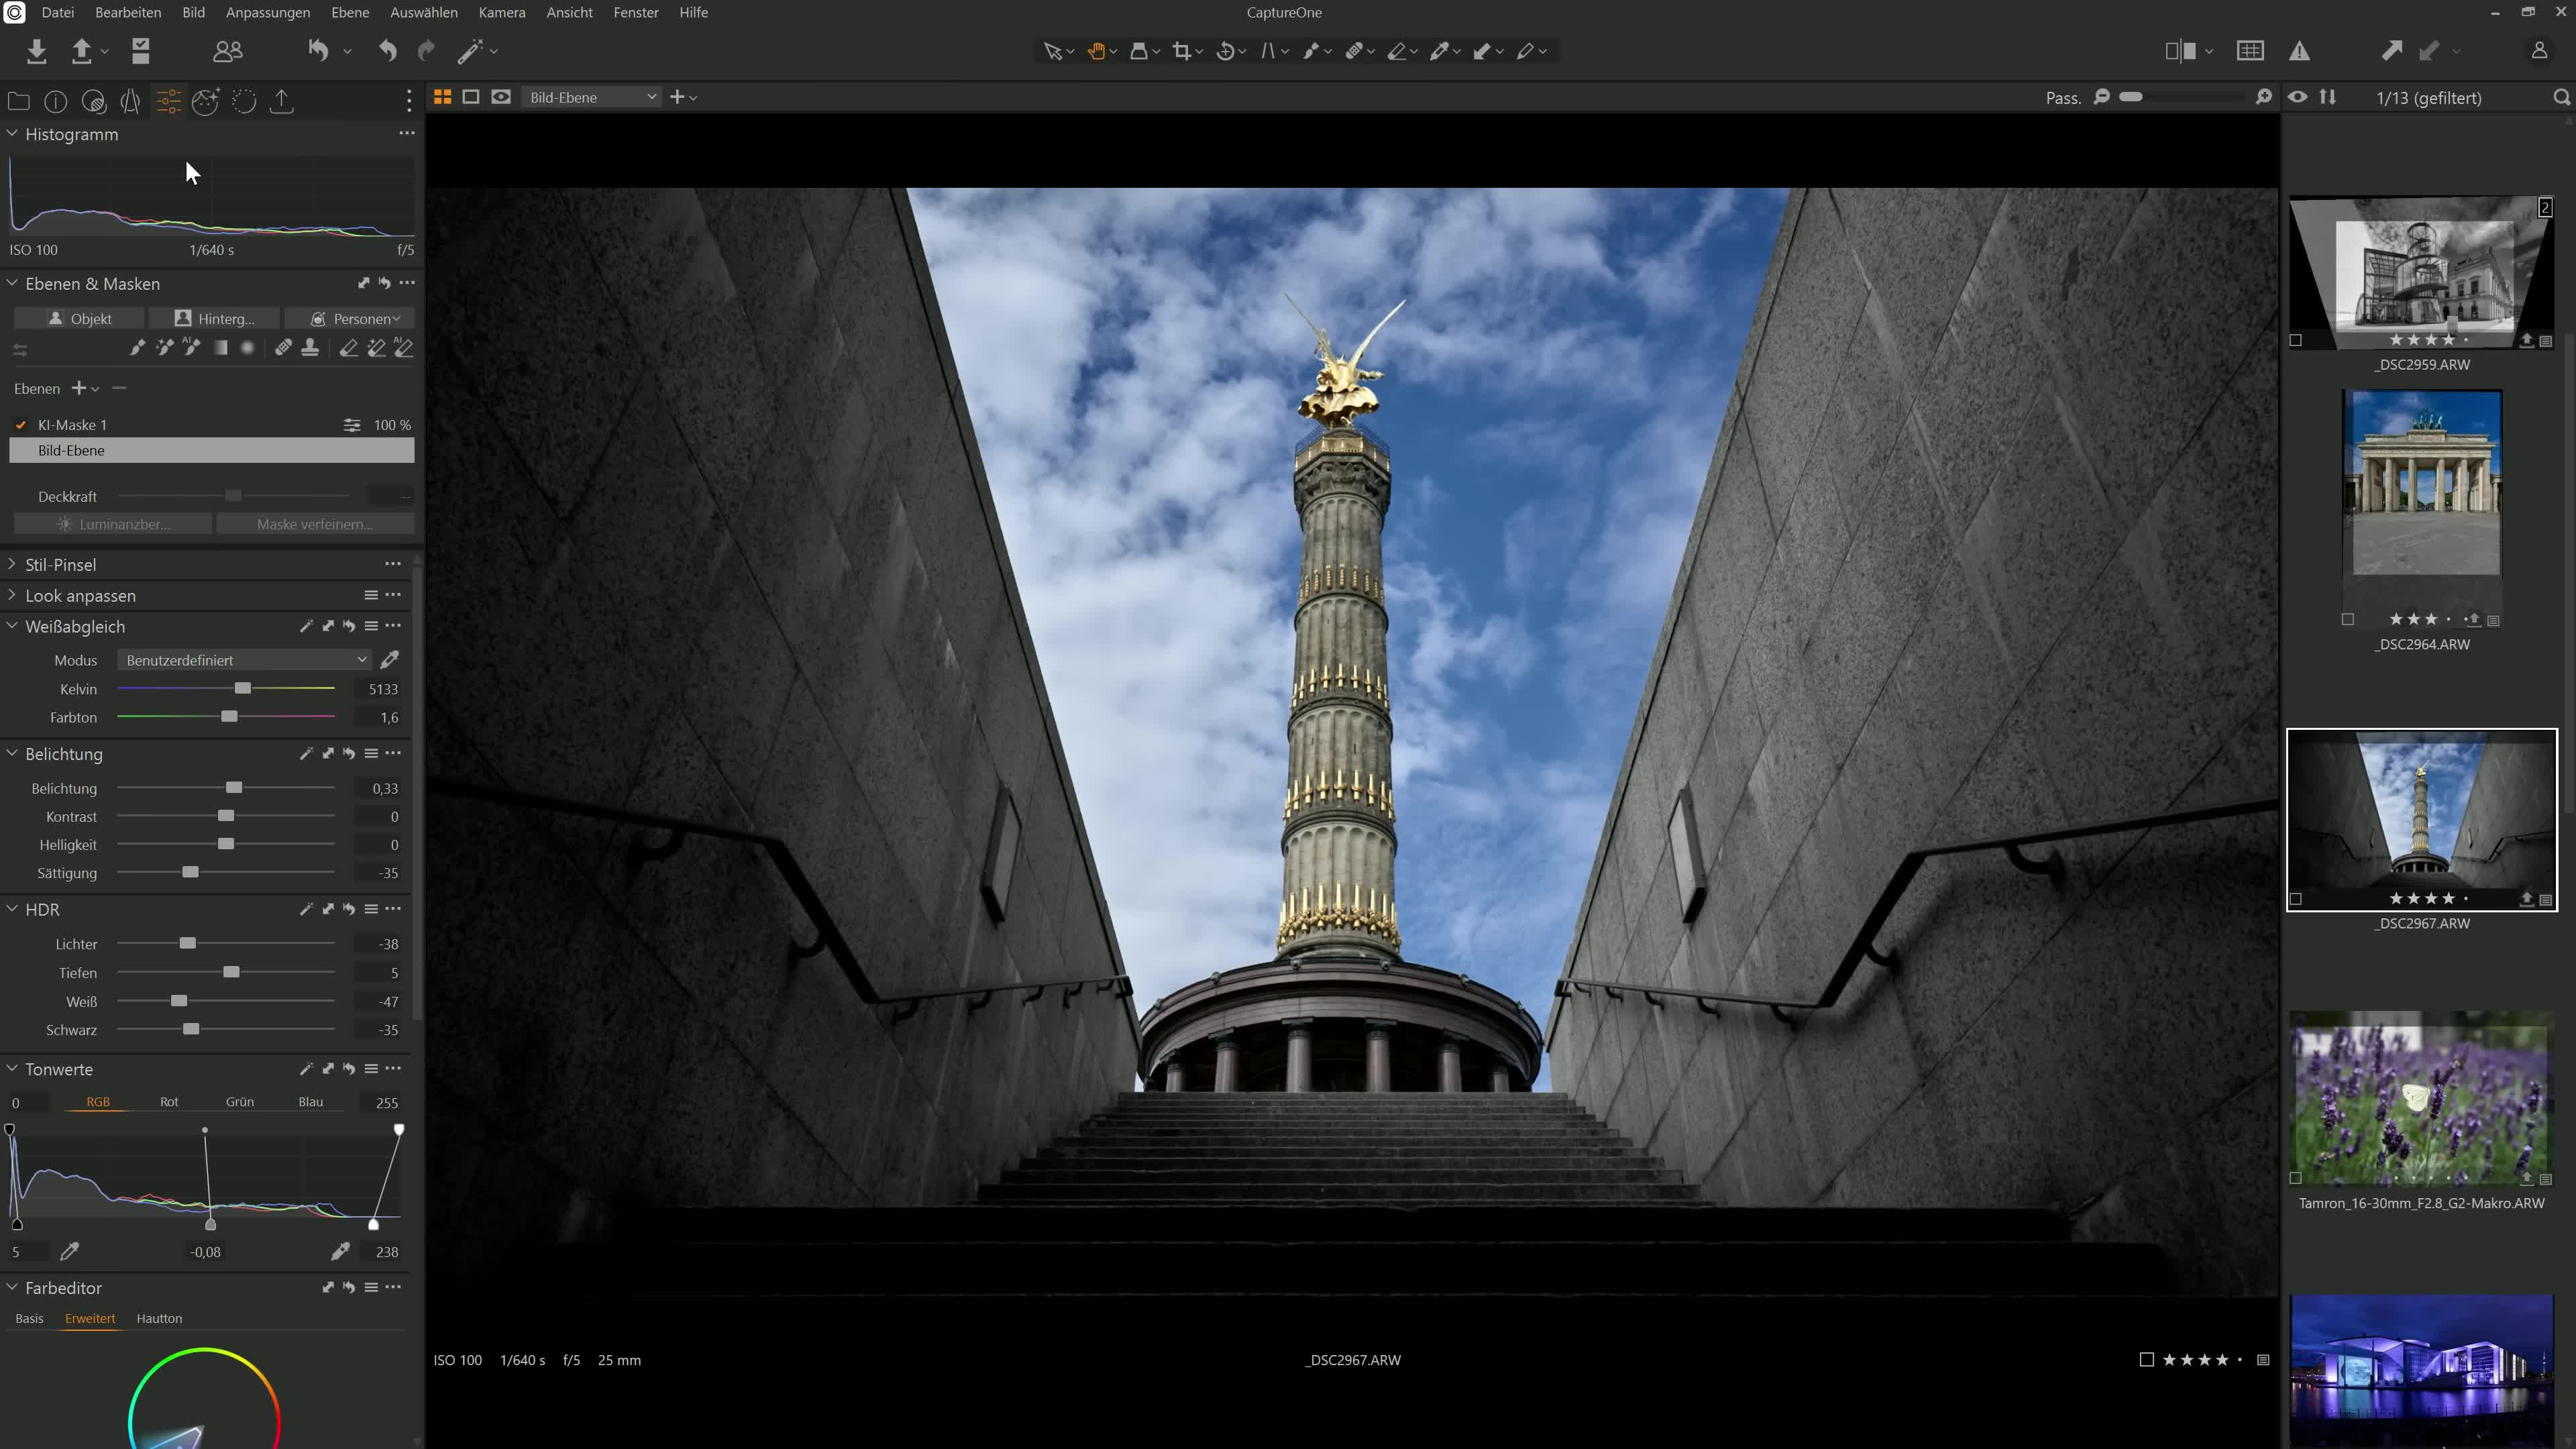Image resolution: width=2576 pixels, height=1449 pixels.
Task: Switch to multi-view grid viewer mode
Action: tap(442, 97)
